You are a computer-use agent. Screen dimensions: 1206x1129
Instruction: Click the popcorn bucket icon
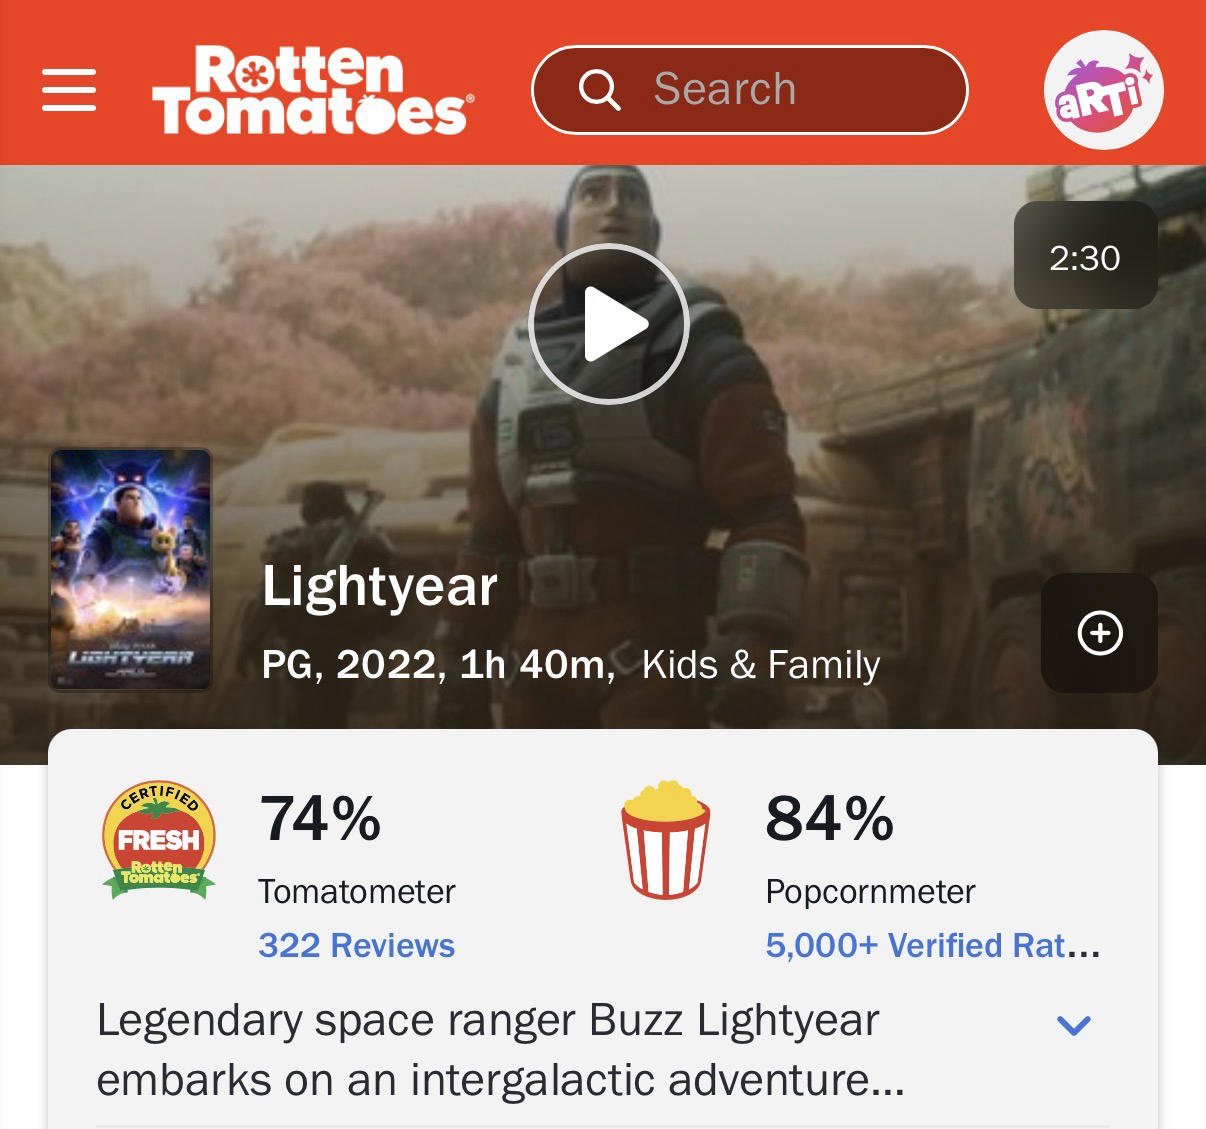(x=666, y=840)
